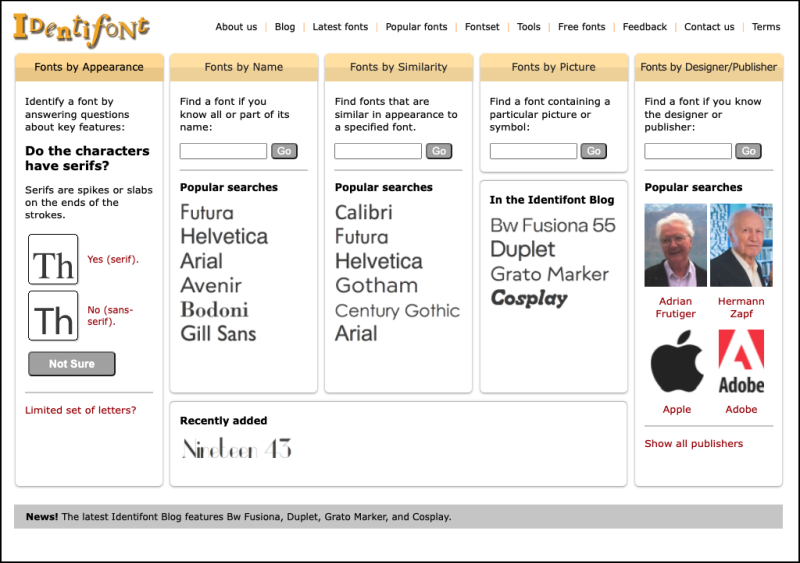Screen dimensions: 800x563
Task: Focus the Fonts by Name search field
Action: (223, 151)
